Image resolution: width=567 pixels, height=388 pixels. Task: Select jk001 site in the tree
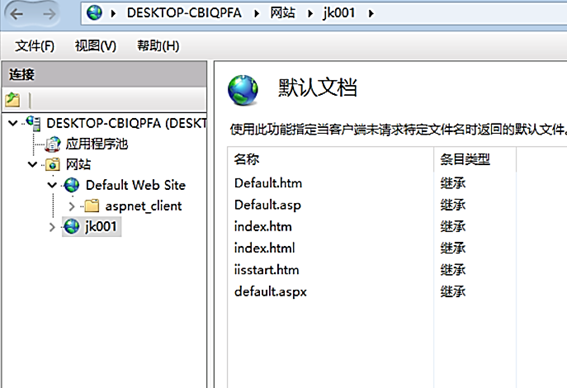click(101, 227)
